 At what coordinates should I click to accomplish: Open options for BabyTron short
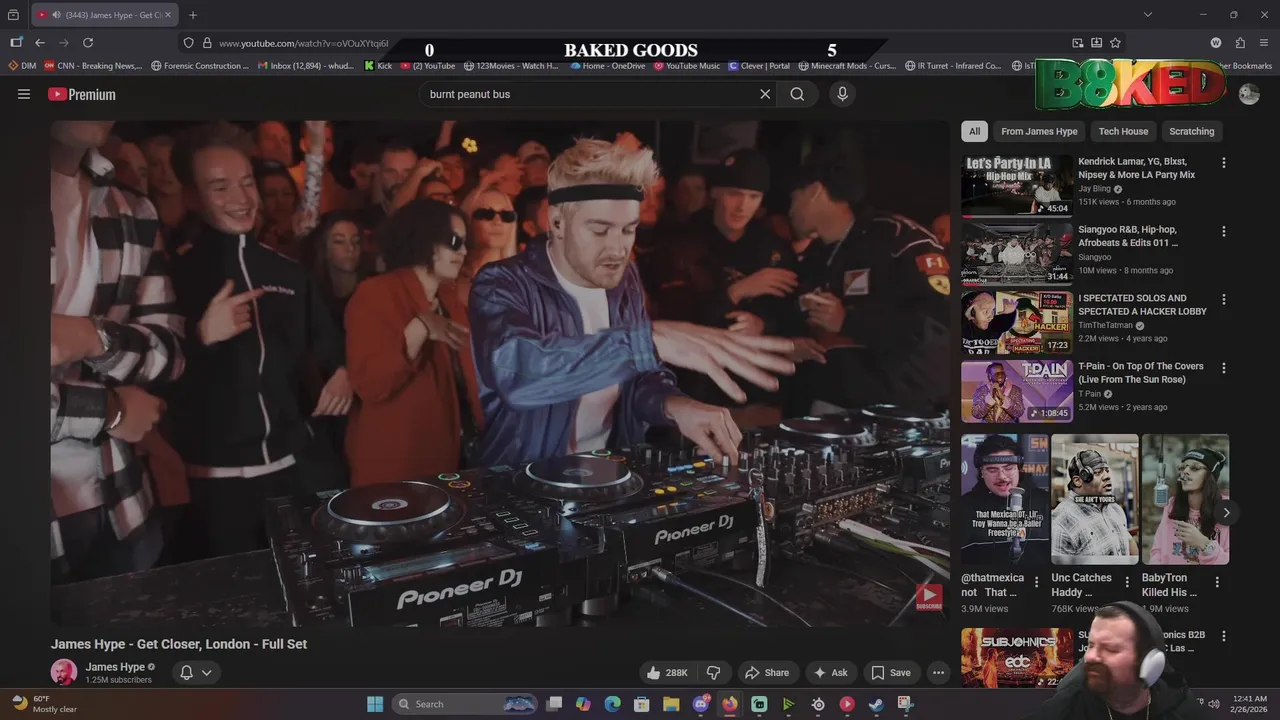(x=1217, y=582)
